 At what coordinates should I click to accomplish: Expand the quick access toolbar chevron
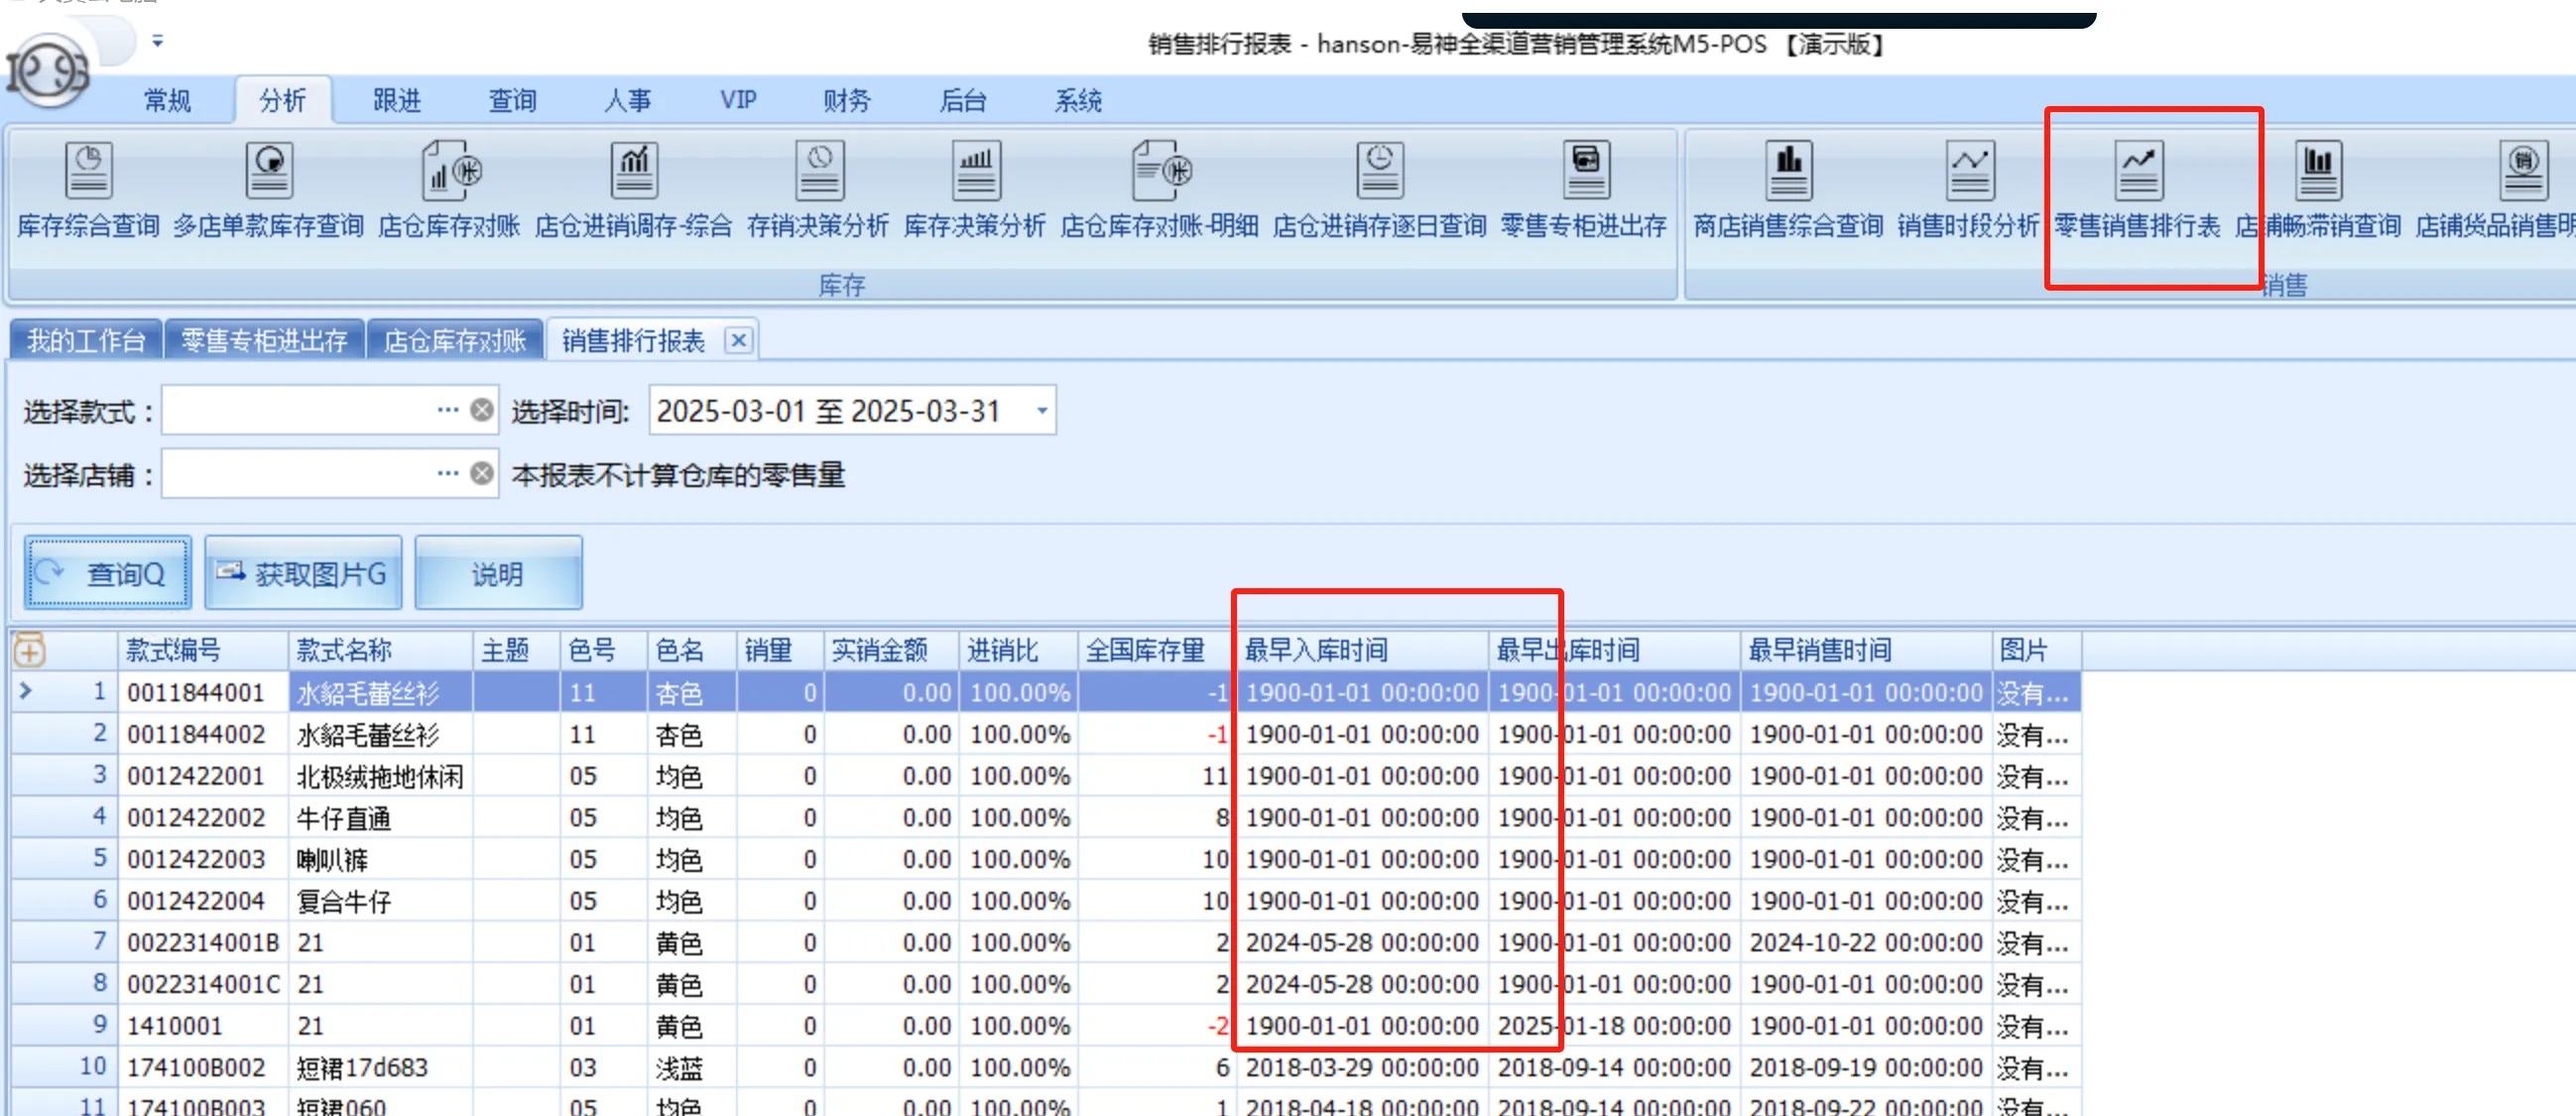[x=157, y=42]
